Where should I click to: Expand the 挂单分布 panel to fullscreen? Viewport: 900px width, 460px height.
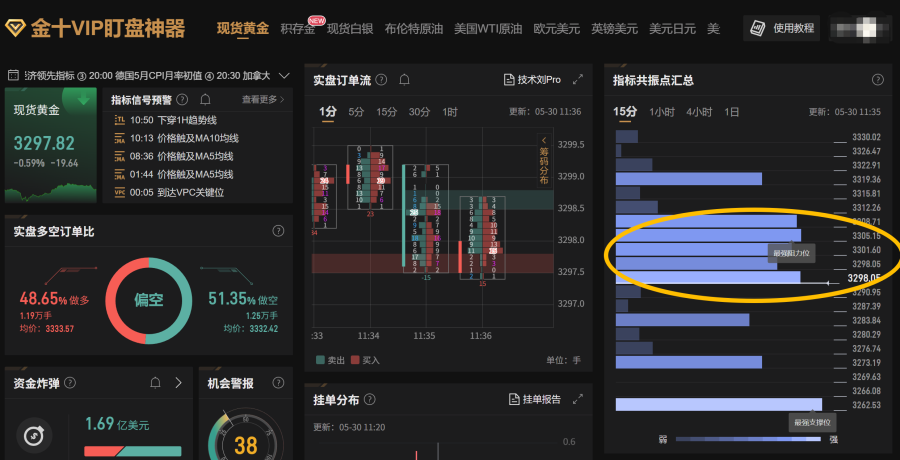578,399
